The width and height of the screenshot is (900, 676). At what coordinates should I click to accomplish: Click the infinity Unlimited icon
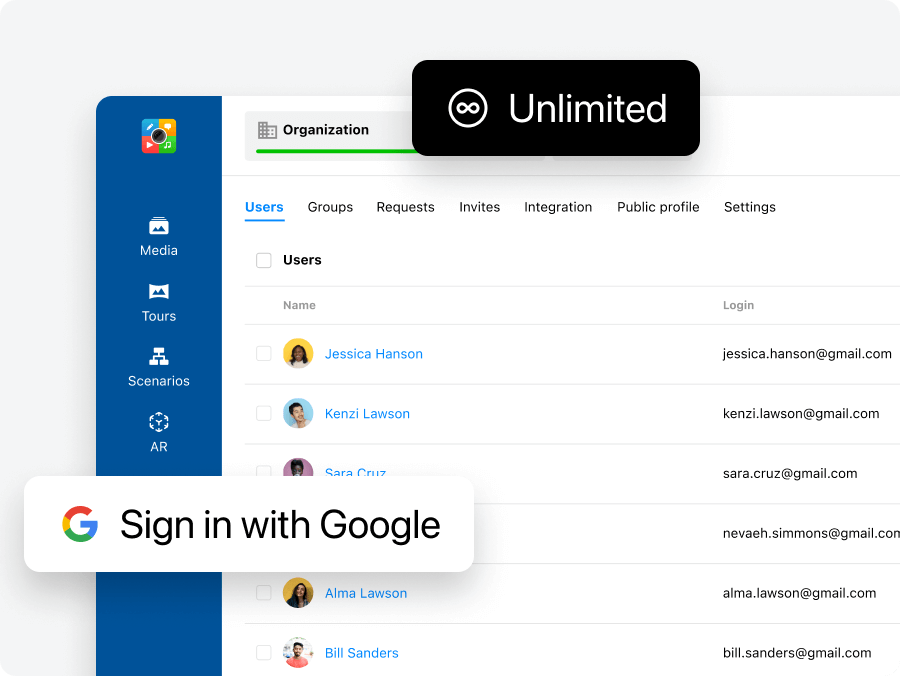point(468,108)
